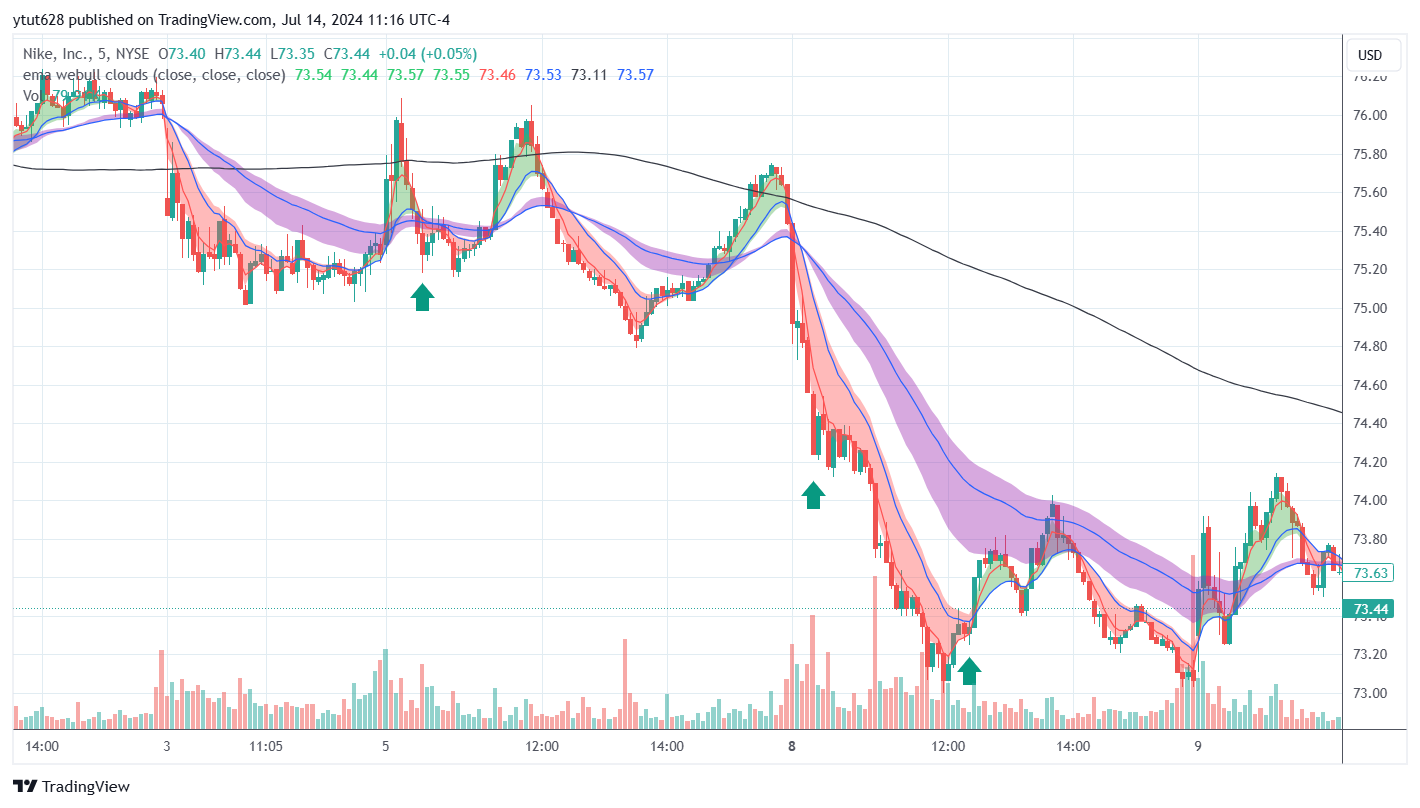Click the 73.54 indicator value
Image resolution: width=1420 pixels, height=808 pixels.
[x=314, y=74]
